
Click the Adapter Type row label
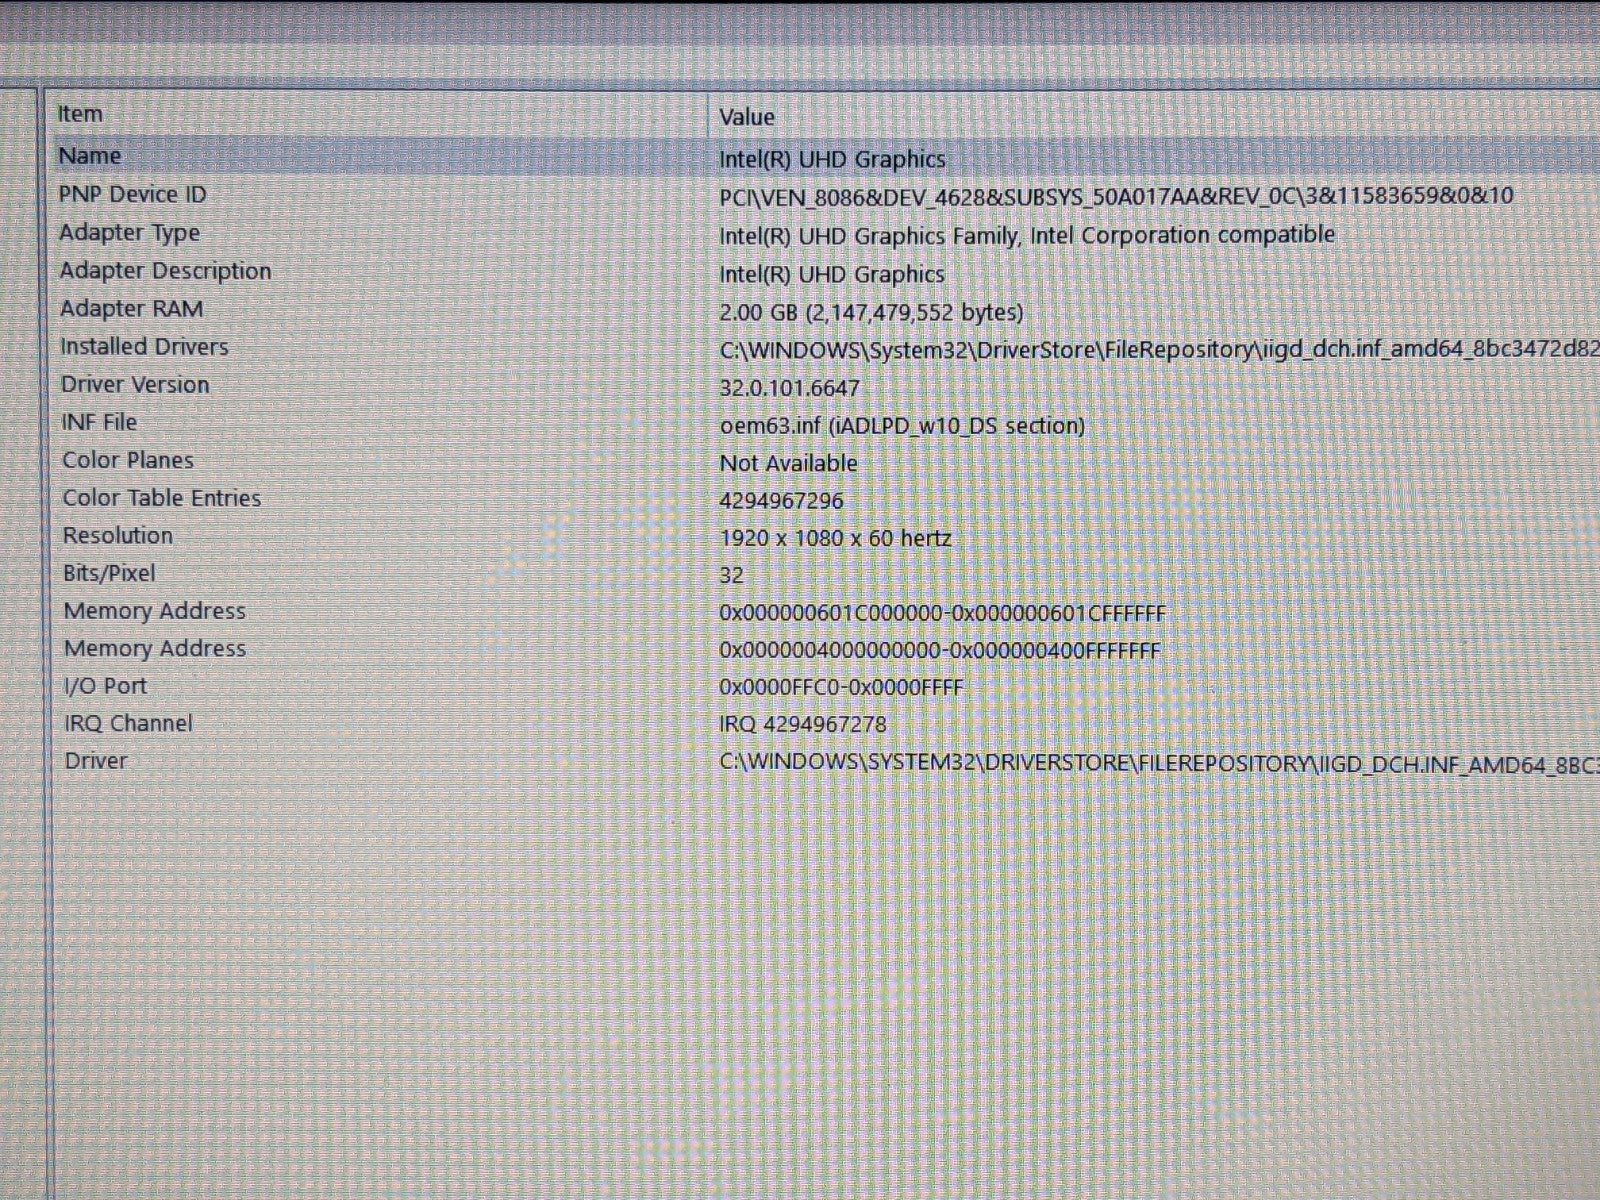[129, 233]
